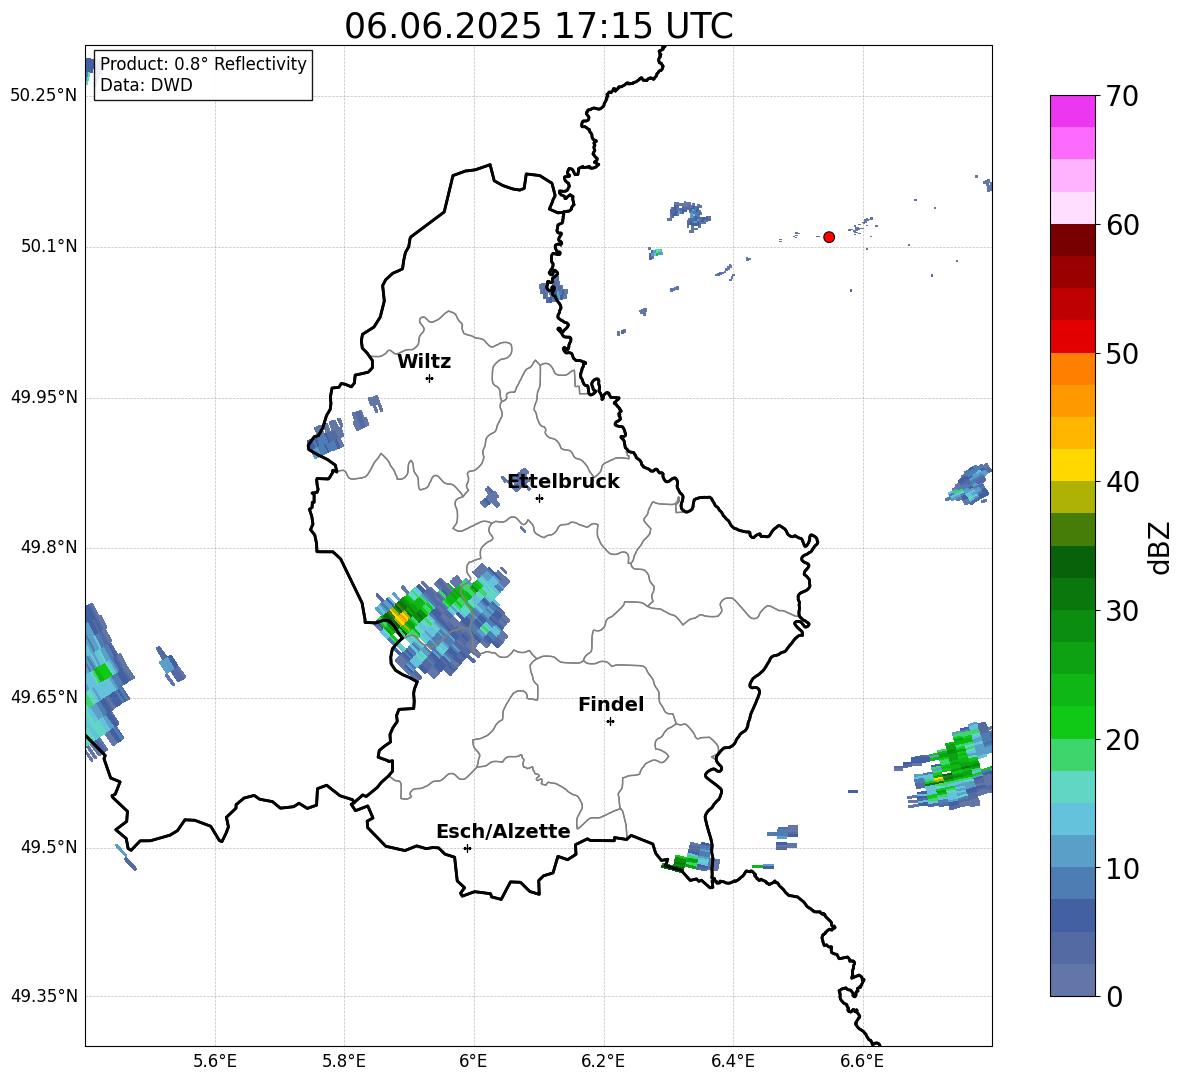Click the green echo southeast of Esch/Alzette

click(680, 862)
